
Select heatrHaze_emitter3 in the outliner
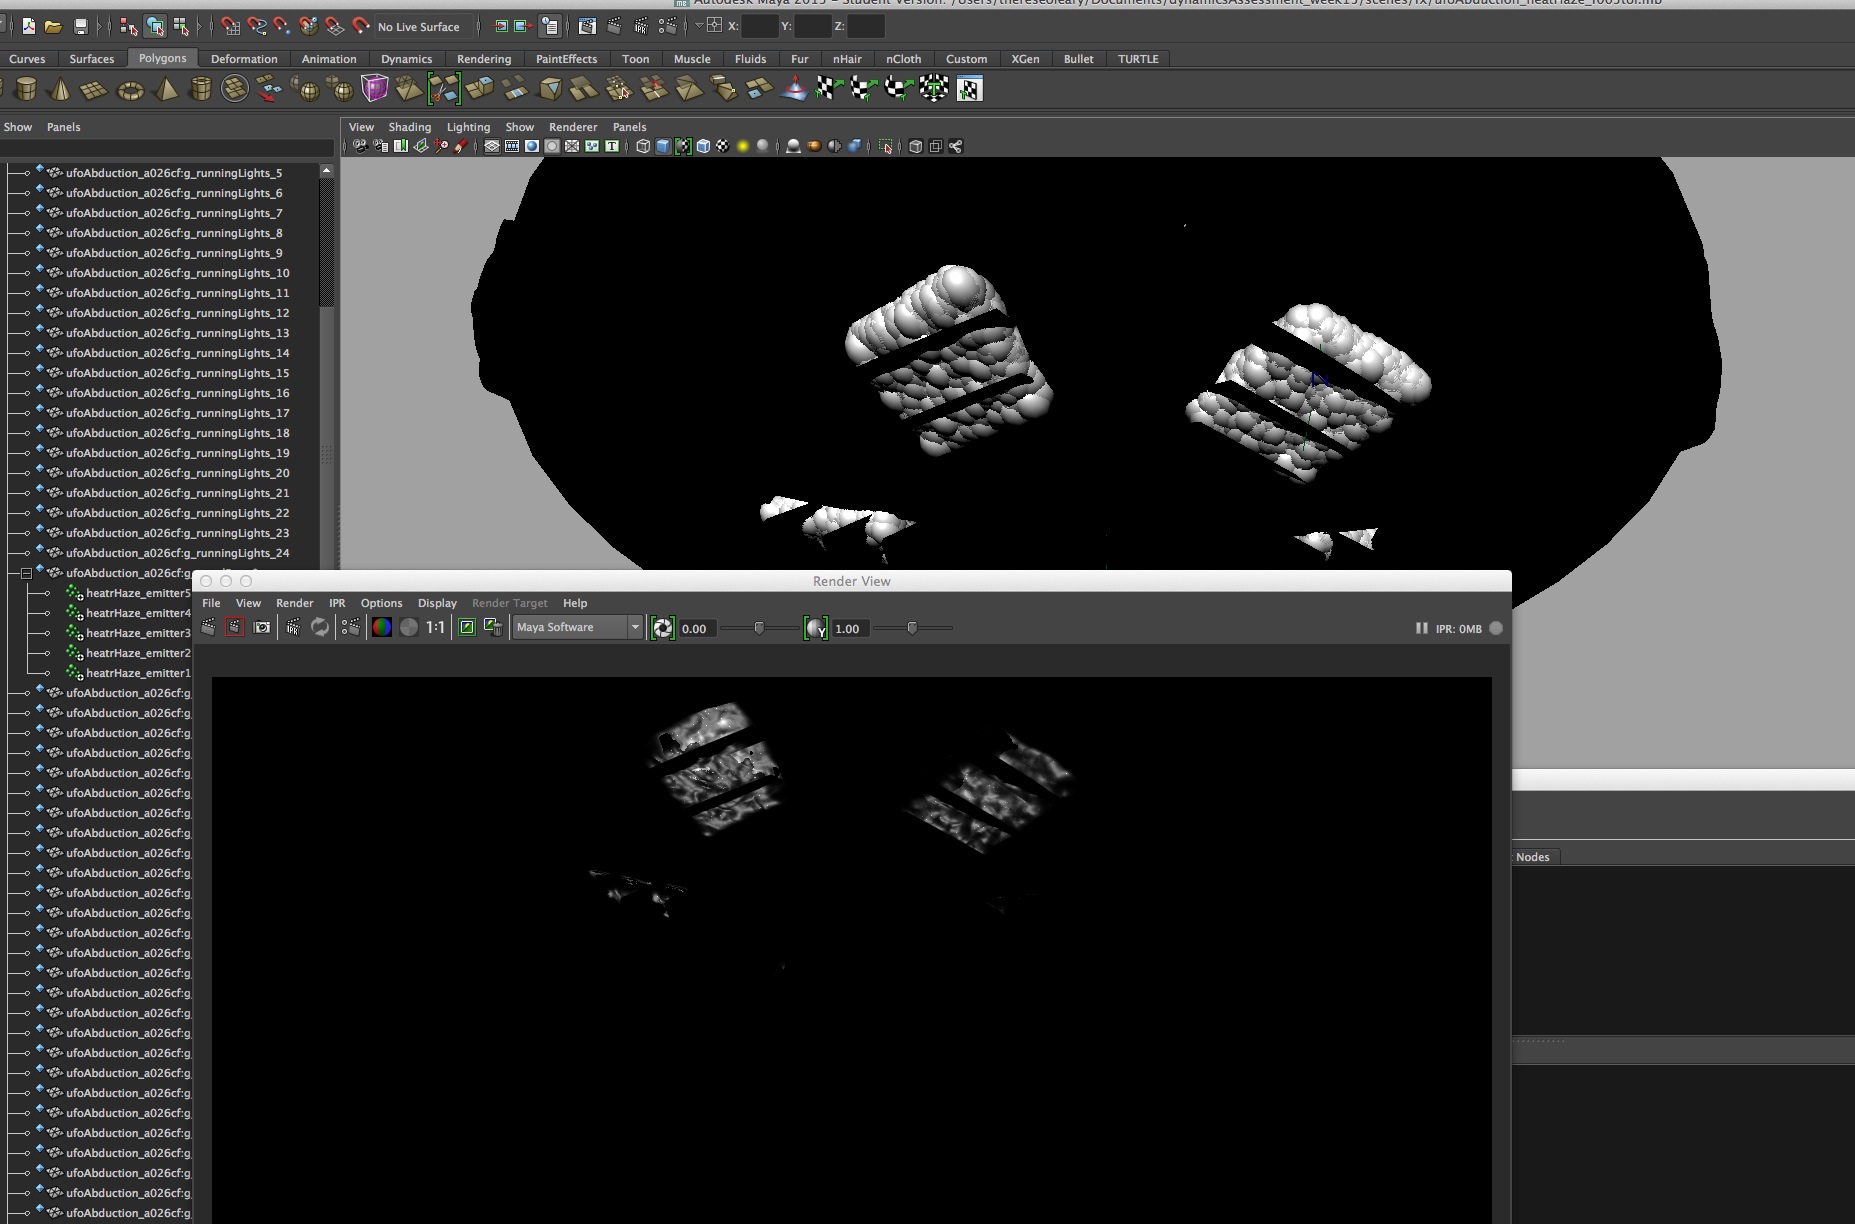(137, 633)
